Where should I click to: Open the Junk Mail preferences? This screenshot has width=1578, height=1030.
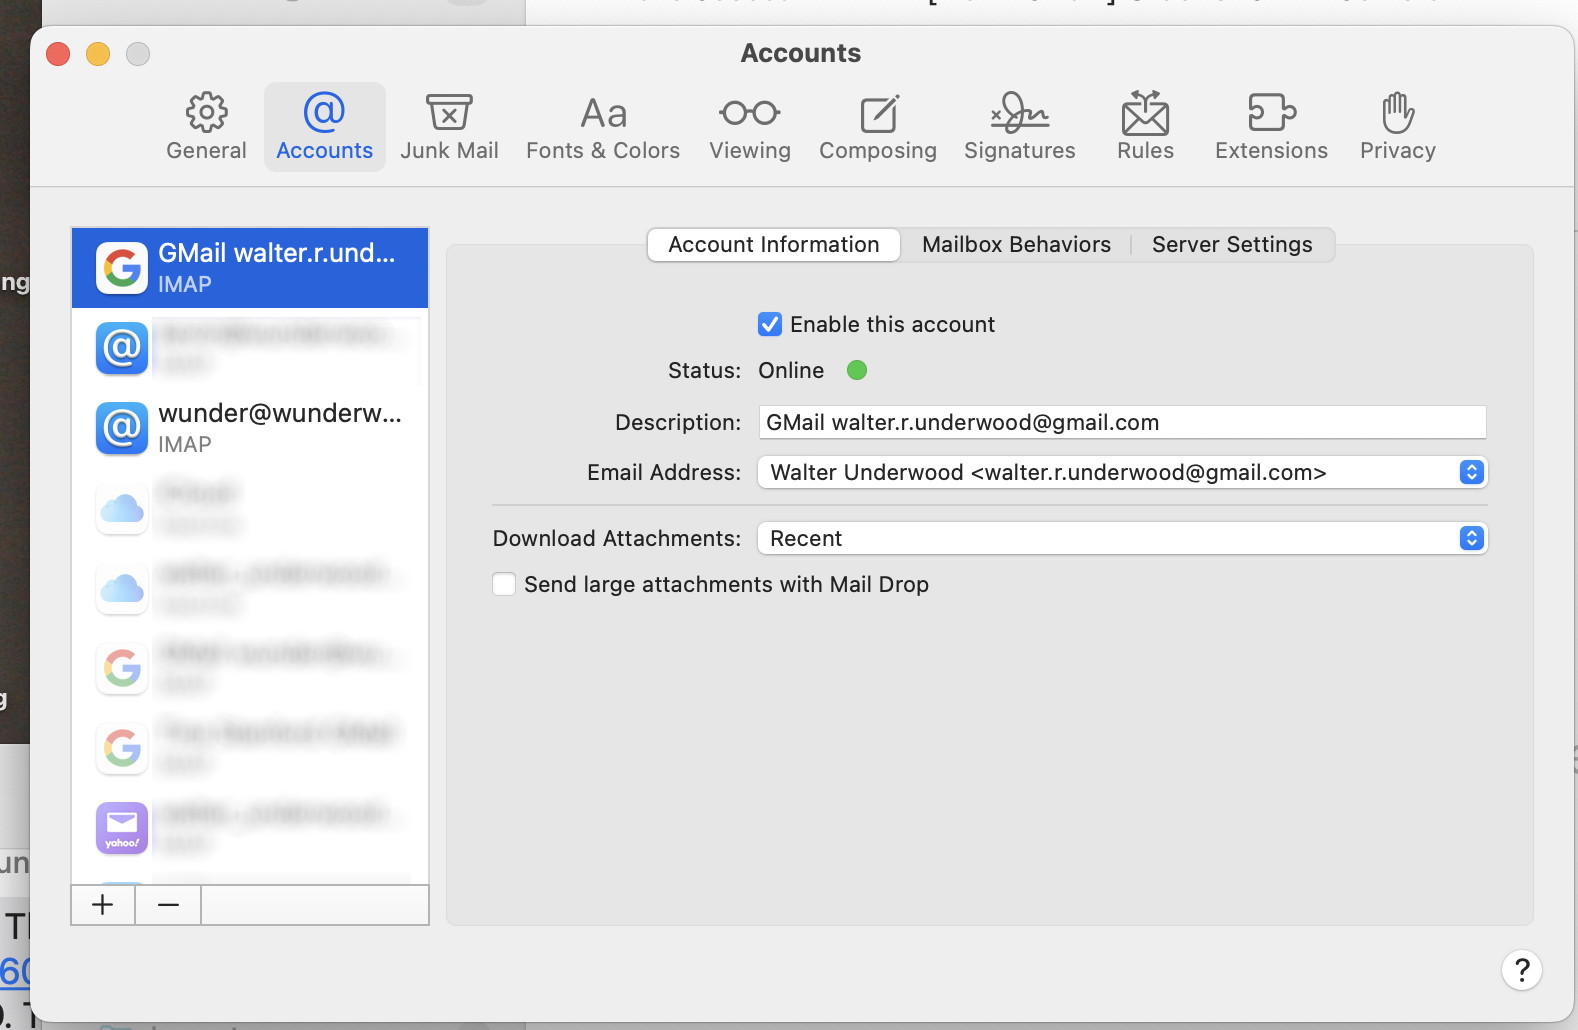[449, 127]
